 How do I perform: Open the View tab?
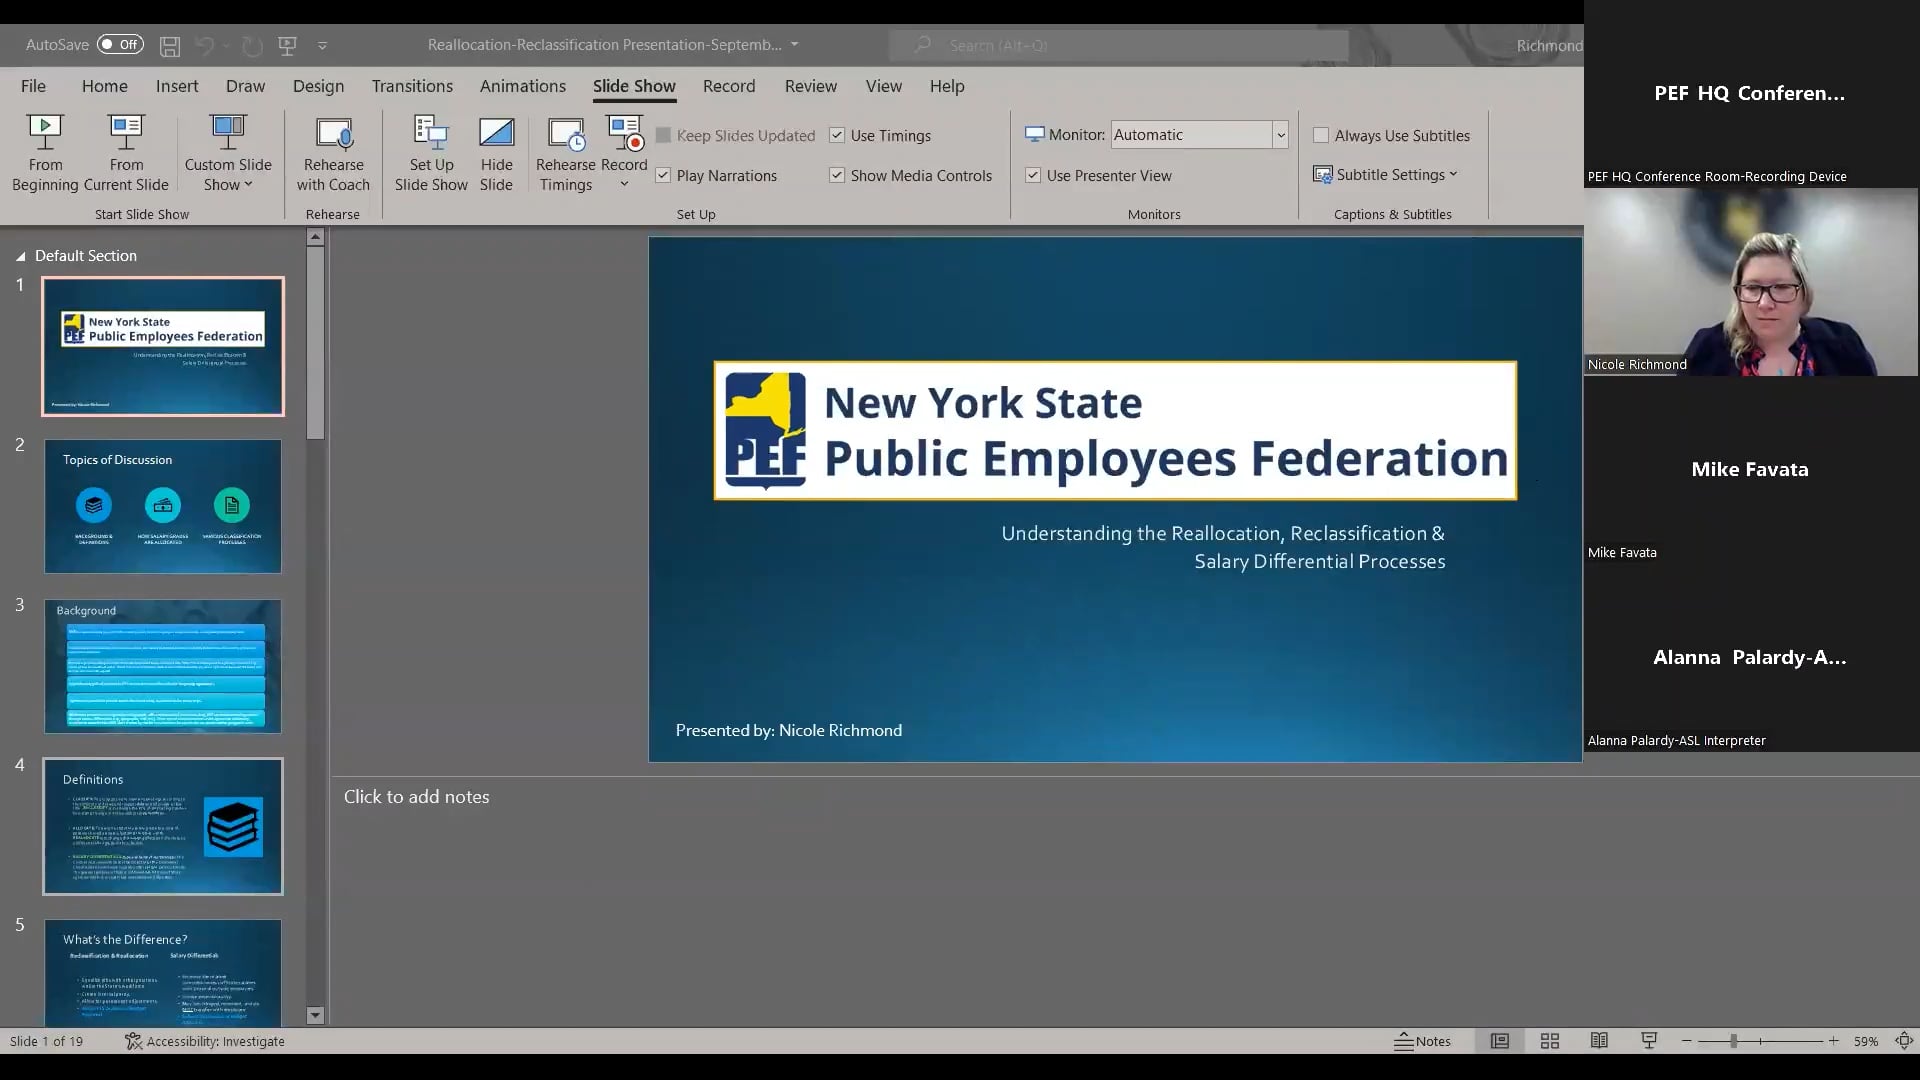click(x=884, y=86)
